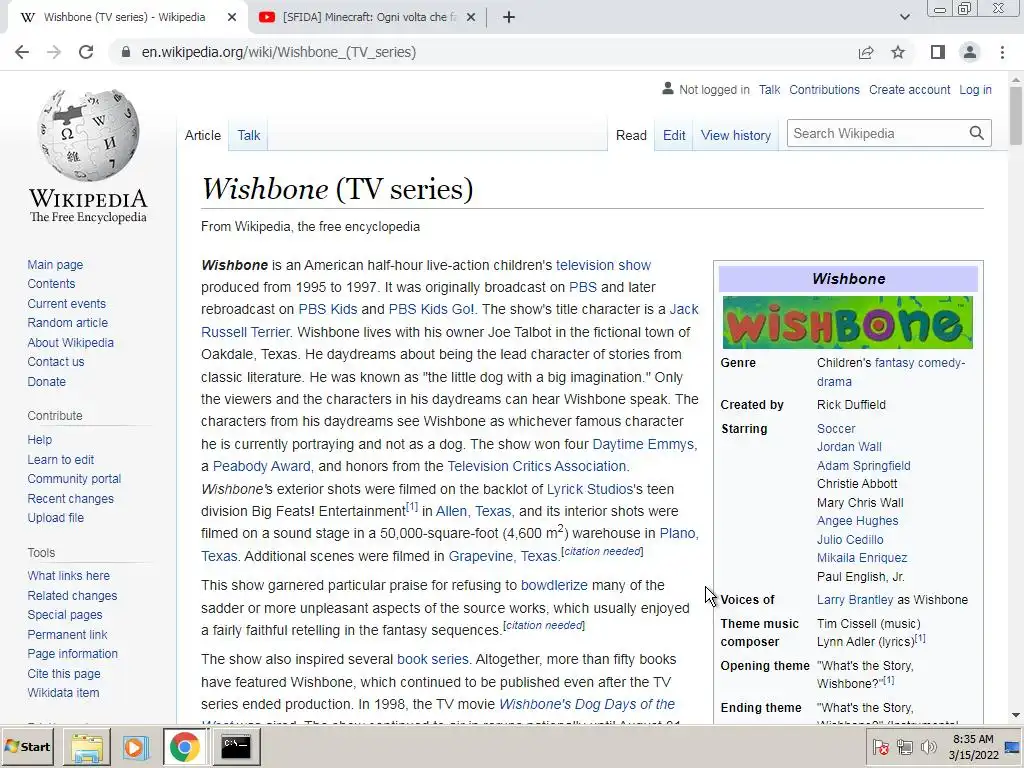The height and width of the screenshot is (768, 1024).
Task: Open the Windows Start button
Action: coord(28,746)
